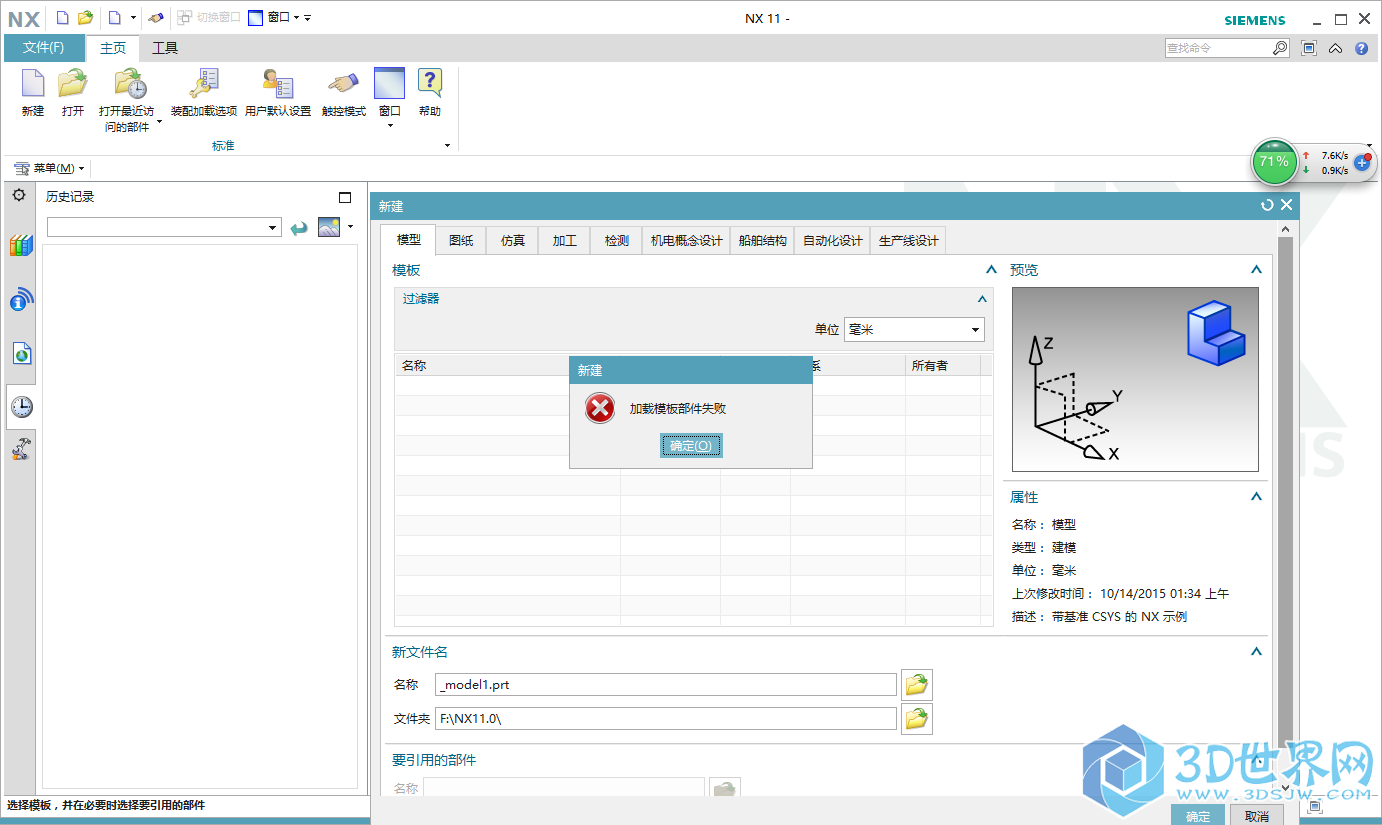Select the 仿真 tab
This screenshot has height=825, width=1382.
coord(513,240)
